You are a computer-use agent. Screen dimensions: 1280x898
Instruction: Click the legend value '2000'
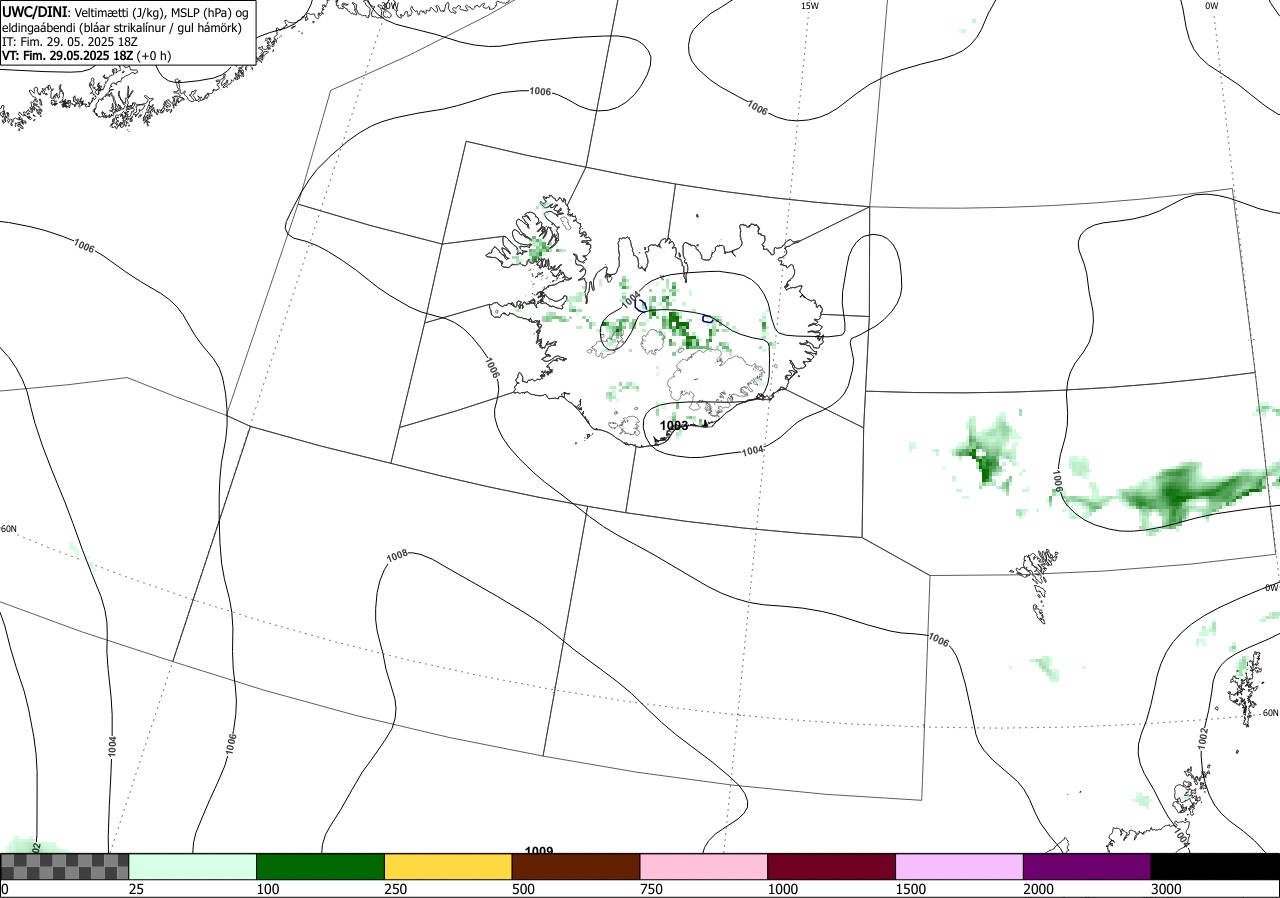tap(1038, 889)
